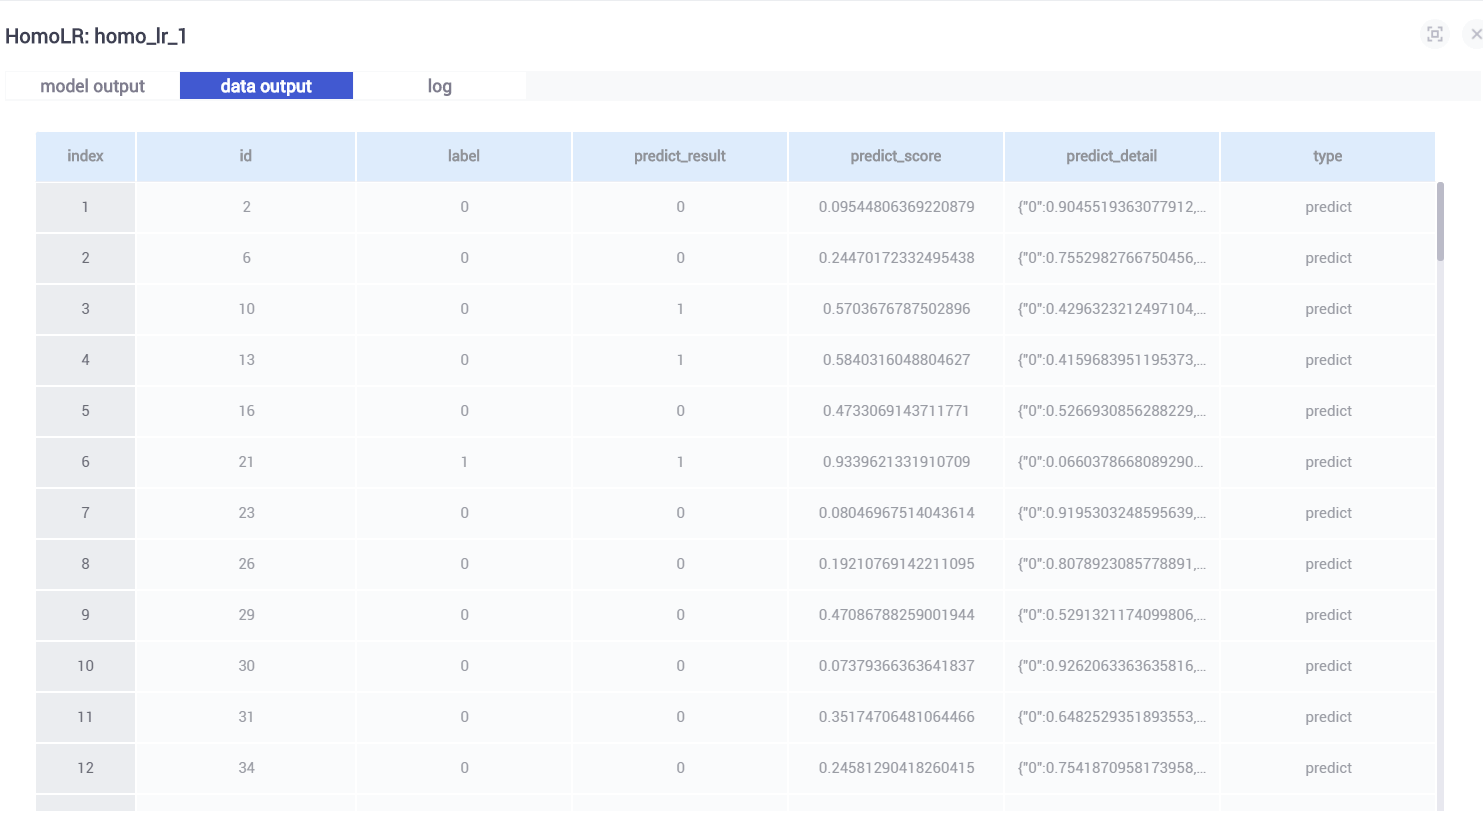Image resolution: width=1483 pixels, height=814 pixels.
Task: Click predict_detail starting {"0":0.9195303248595639
Action: [x=1112, y=513]
